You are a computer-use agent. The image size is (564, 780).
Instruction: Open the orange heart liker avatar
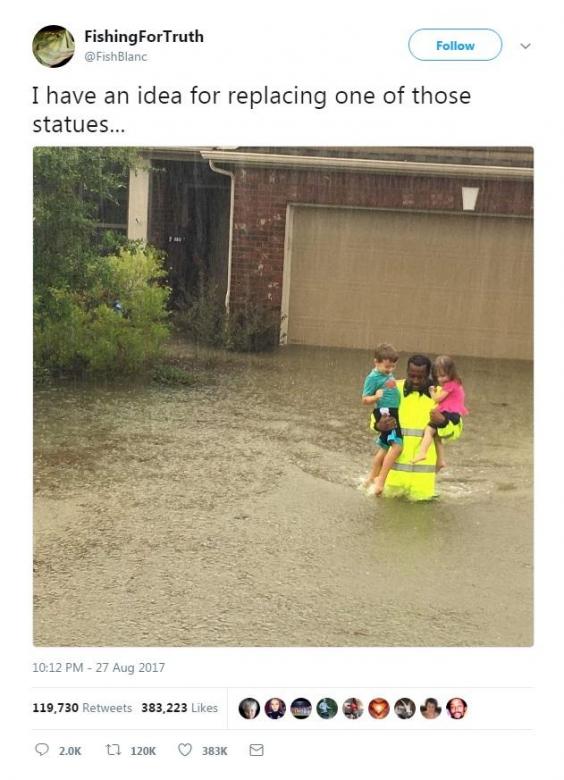tap(378, 708)
